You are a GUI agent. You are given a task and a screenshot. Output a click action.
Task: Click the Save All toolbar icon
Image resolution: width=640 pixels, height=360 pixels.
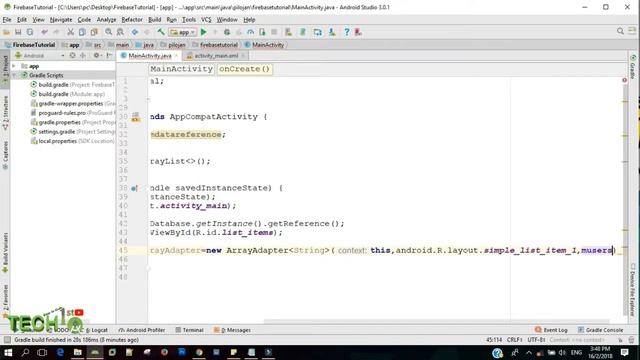tap(18, 32)
